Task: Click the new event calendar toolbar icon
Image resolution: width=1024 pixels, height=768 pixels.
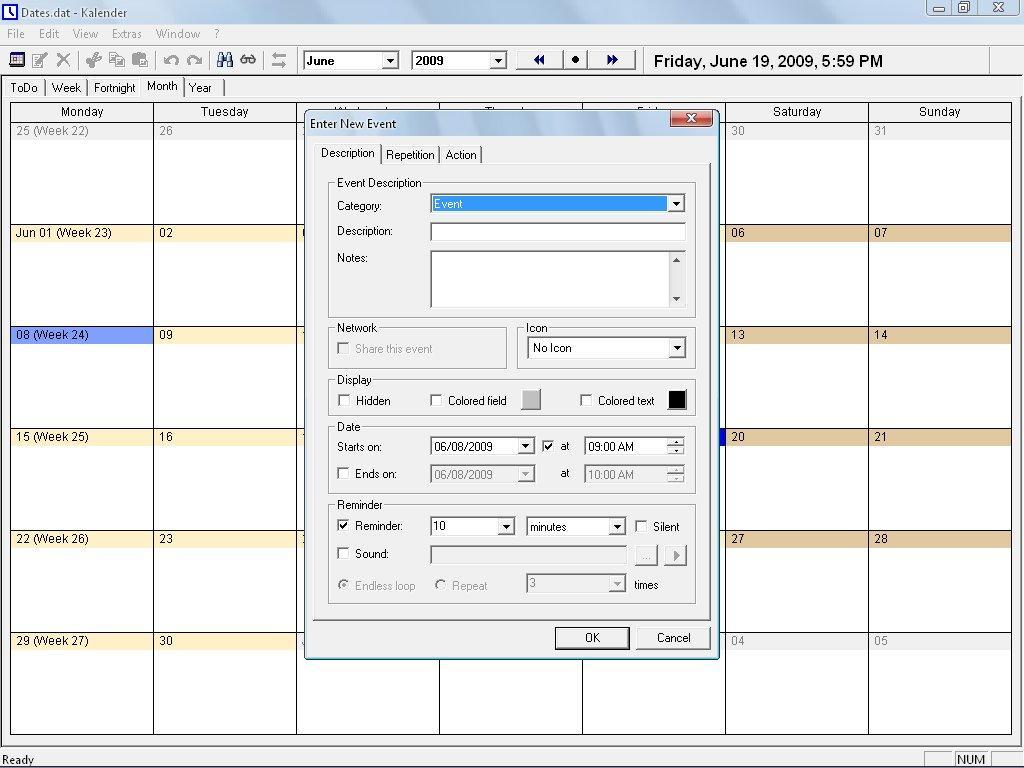Action: pos(17,60)
